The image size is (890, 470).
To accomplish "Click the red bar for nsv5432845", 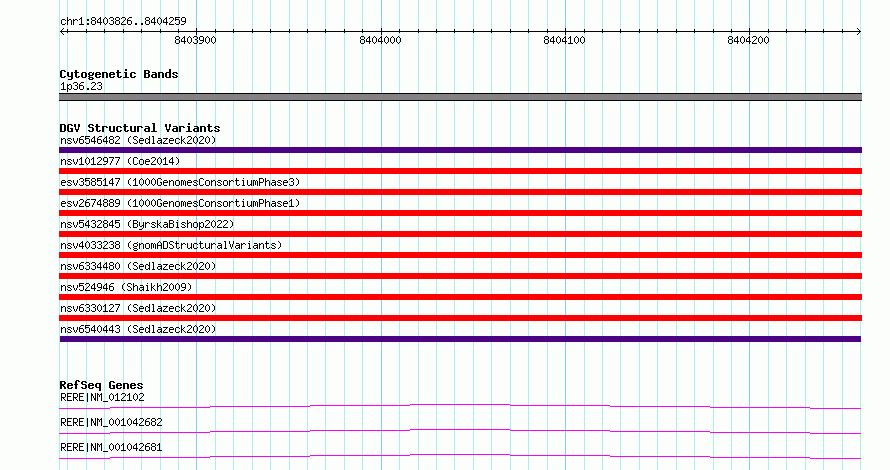I will 460,234.
